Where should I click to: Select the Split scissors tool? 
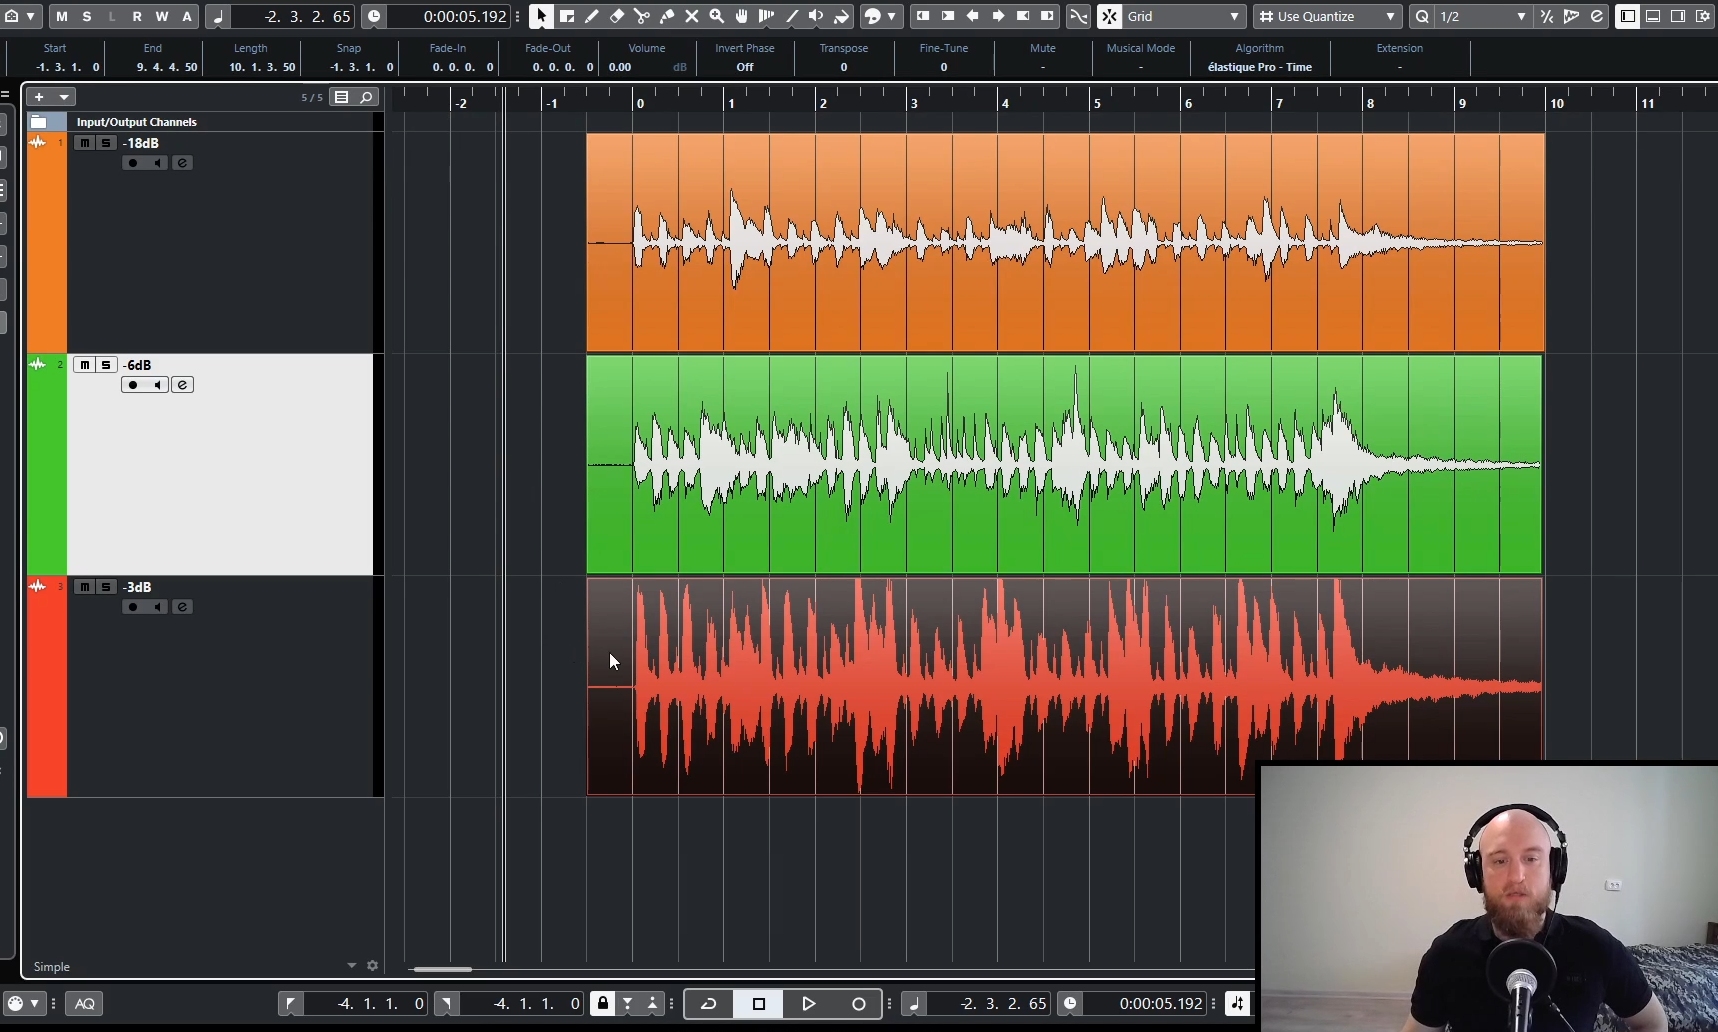[642, 16]
